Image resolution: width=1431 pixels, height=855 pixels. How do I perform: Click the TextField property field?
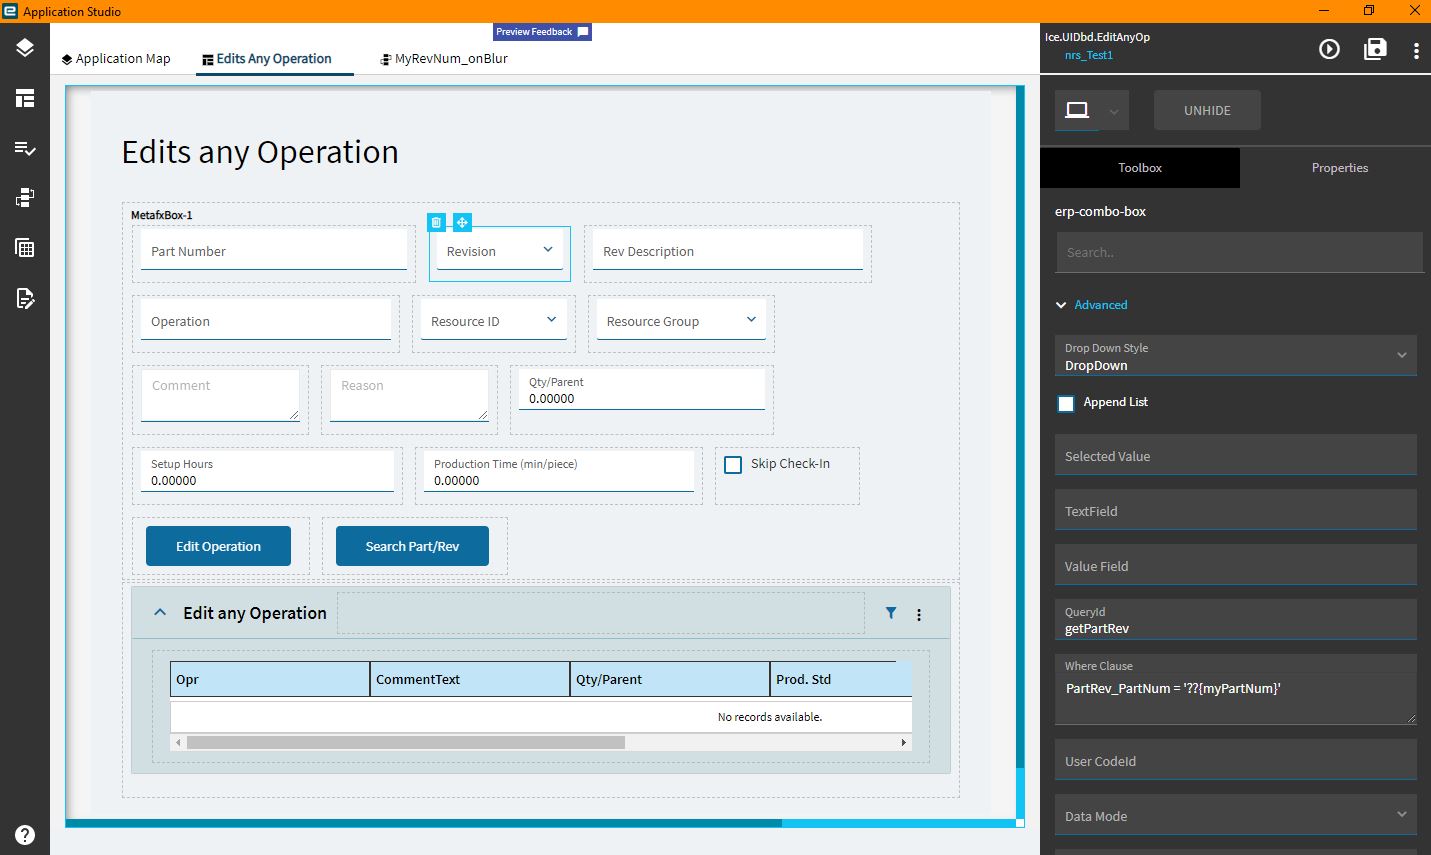pyautogui.click(x=1236, y=510)
